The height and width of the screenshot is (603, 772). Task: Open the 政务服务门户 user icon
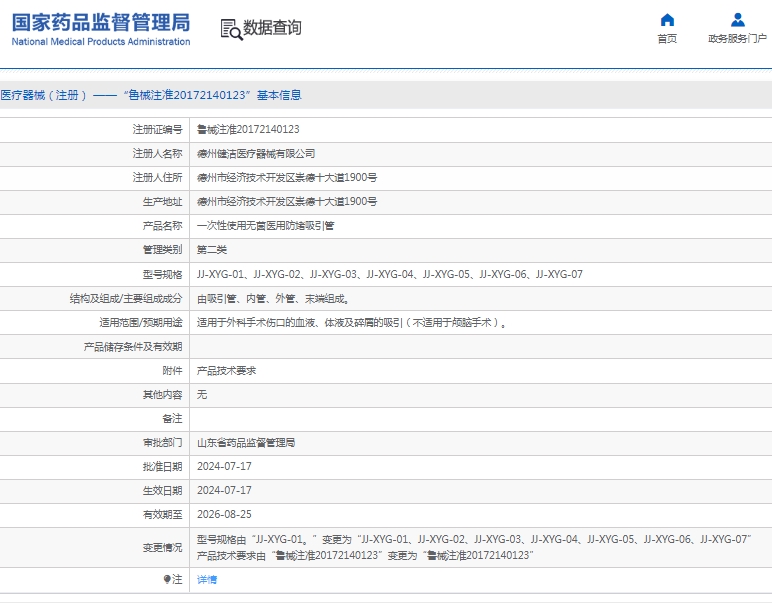(x=738, y=20)
